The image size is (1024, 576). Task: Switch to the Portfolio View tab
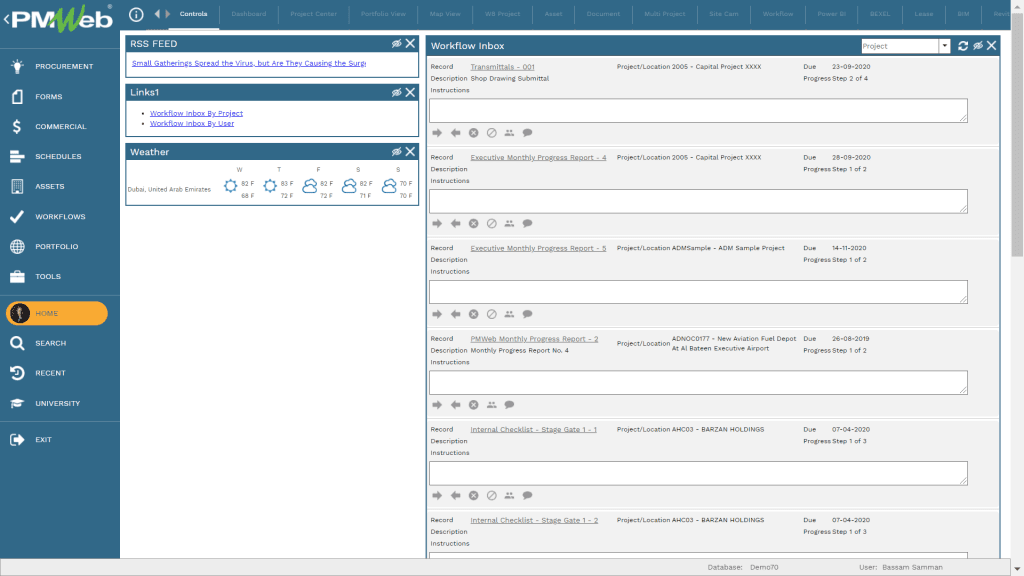coord(383,14)
